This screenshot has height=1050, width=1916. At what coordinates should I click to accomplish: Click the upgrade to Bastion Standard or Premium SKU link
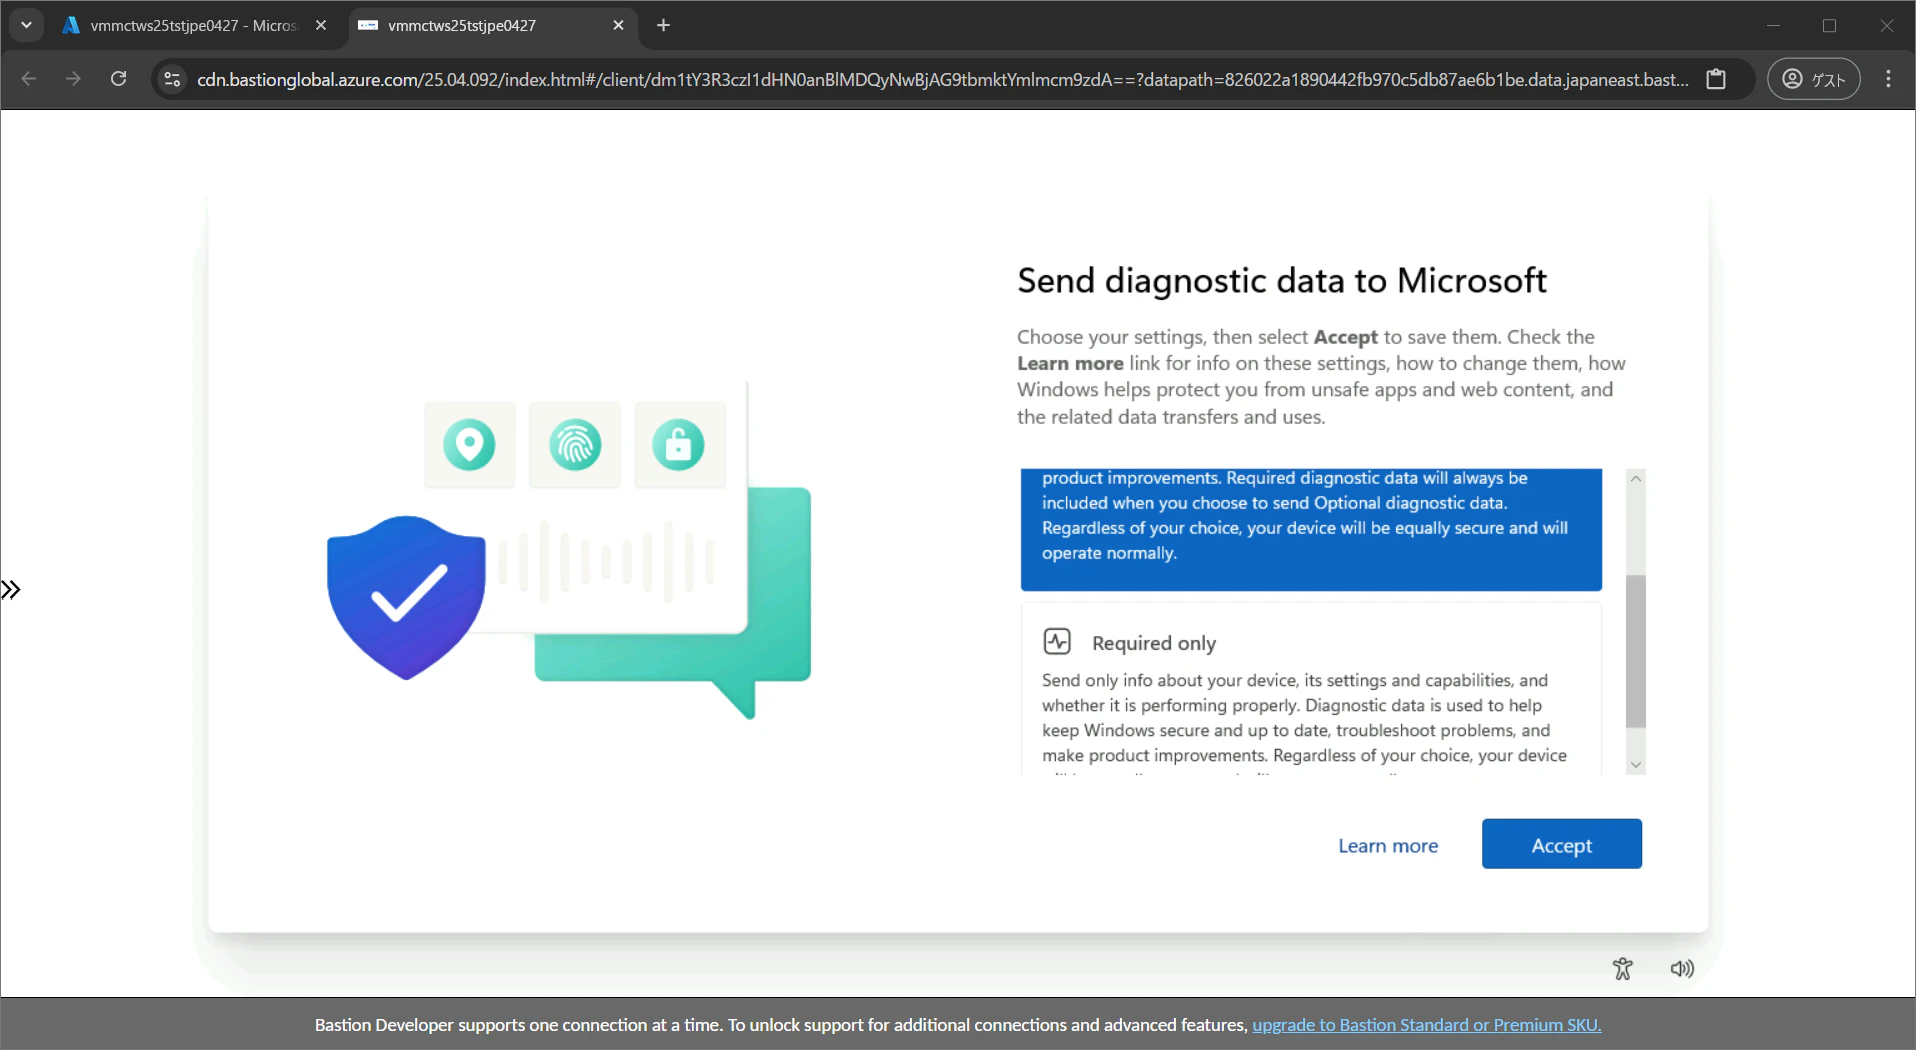pyautogui.click(x=1427, y=1025)
